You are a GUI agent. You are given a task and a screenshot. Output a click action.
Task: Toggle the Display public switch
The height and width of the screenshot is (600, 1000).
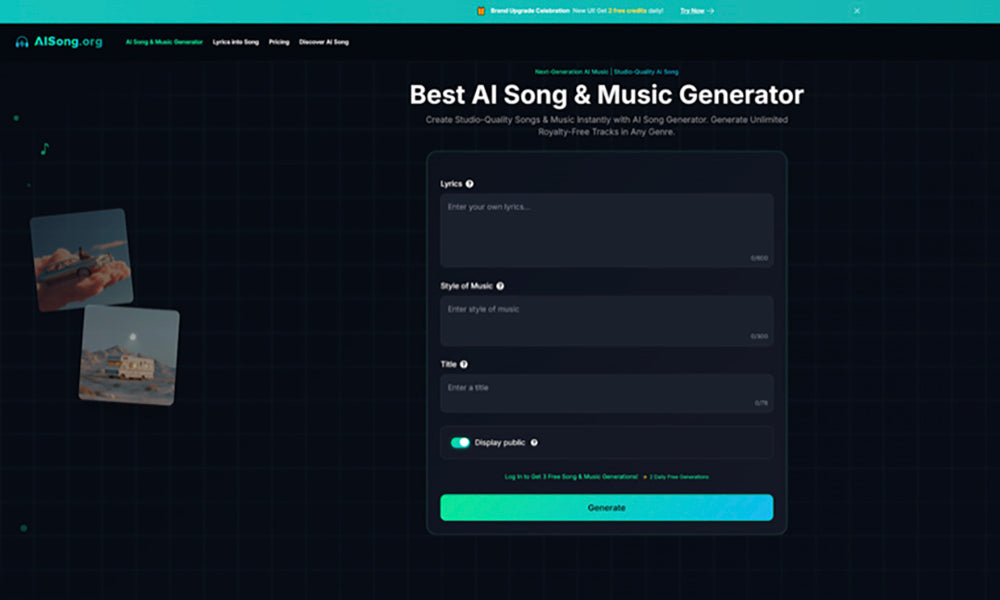point(460,442)
